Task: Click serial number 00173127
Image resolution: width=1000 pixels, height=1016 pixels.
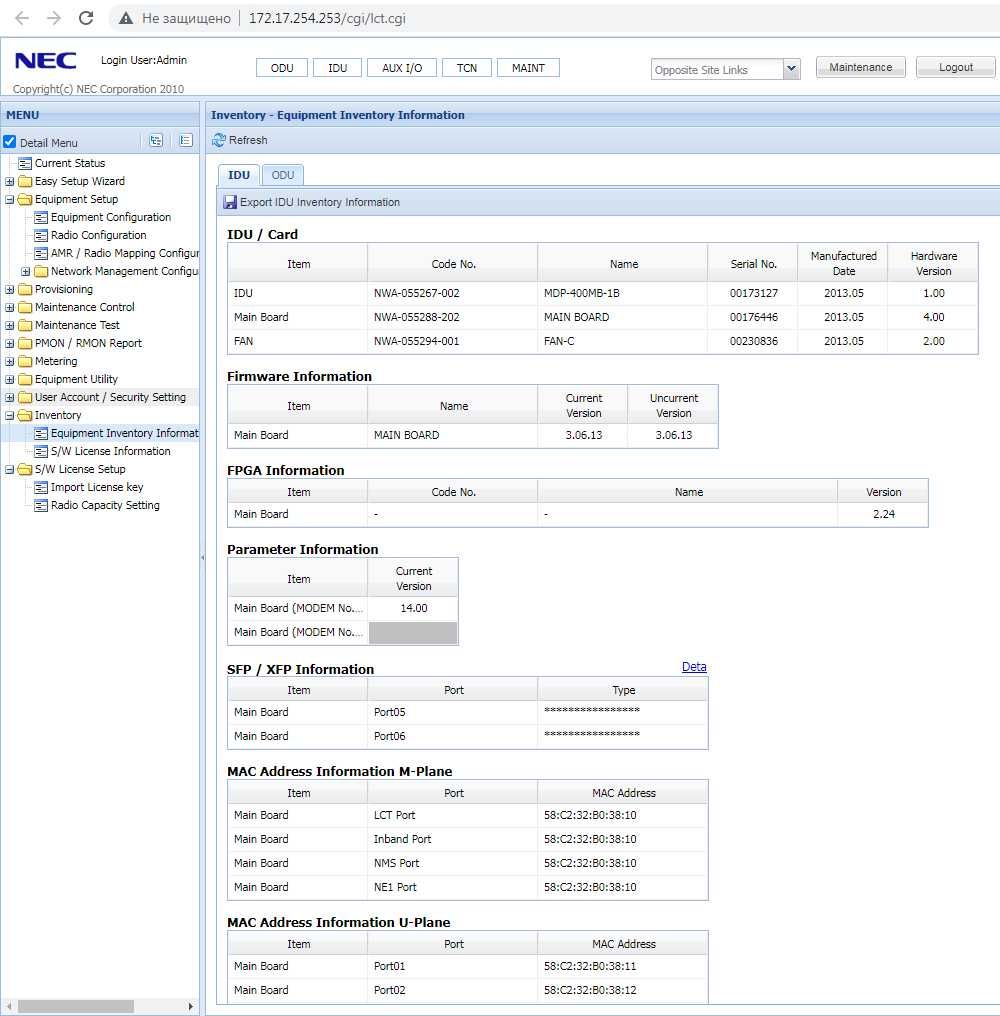Action: [753, 293]
